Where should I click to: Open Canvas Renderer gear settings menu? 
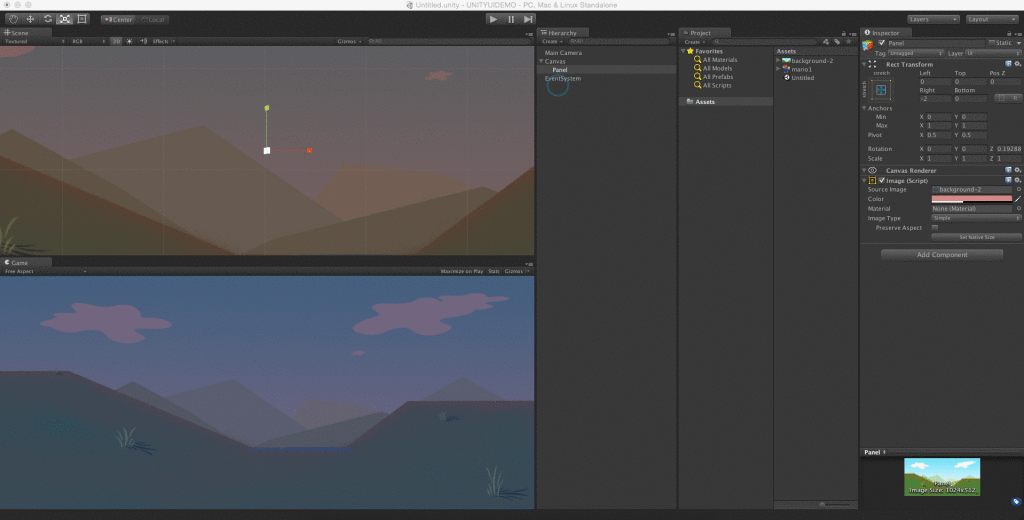[1017, 171]
